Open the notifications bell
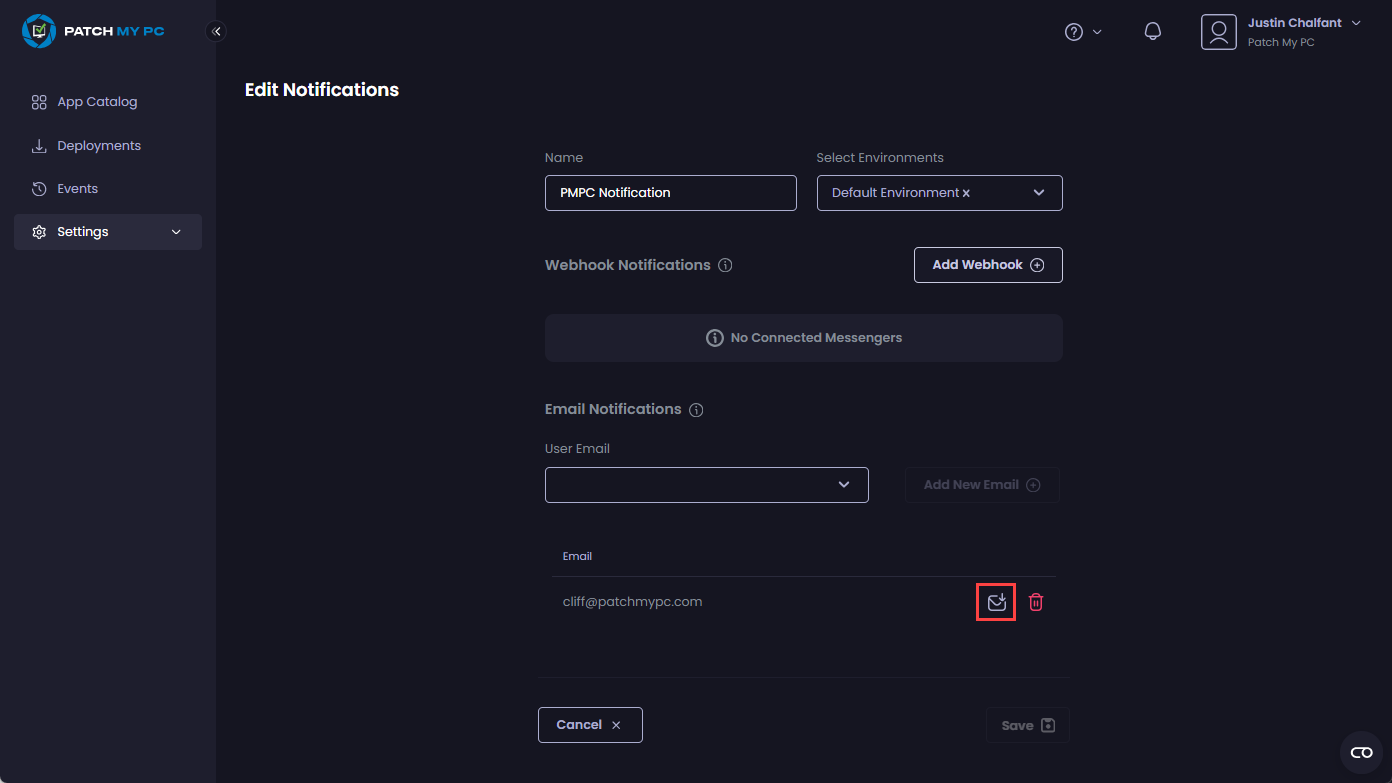 point(1152,32)
